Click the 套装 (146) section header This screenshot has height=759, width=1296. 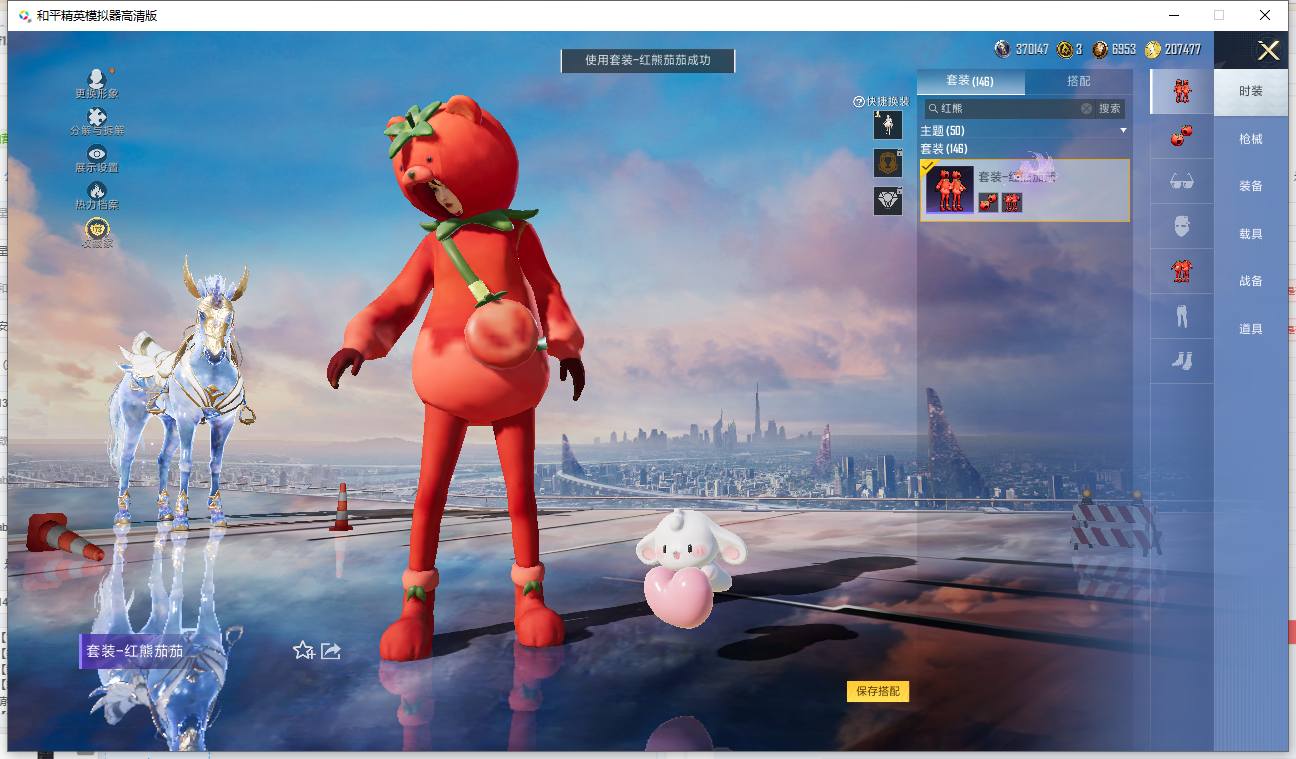click(944, 149)
